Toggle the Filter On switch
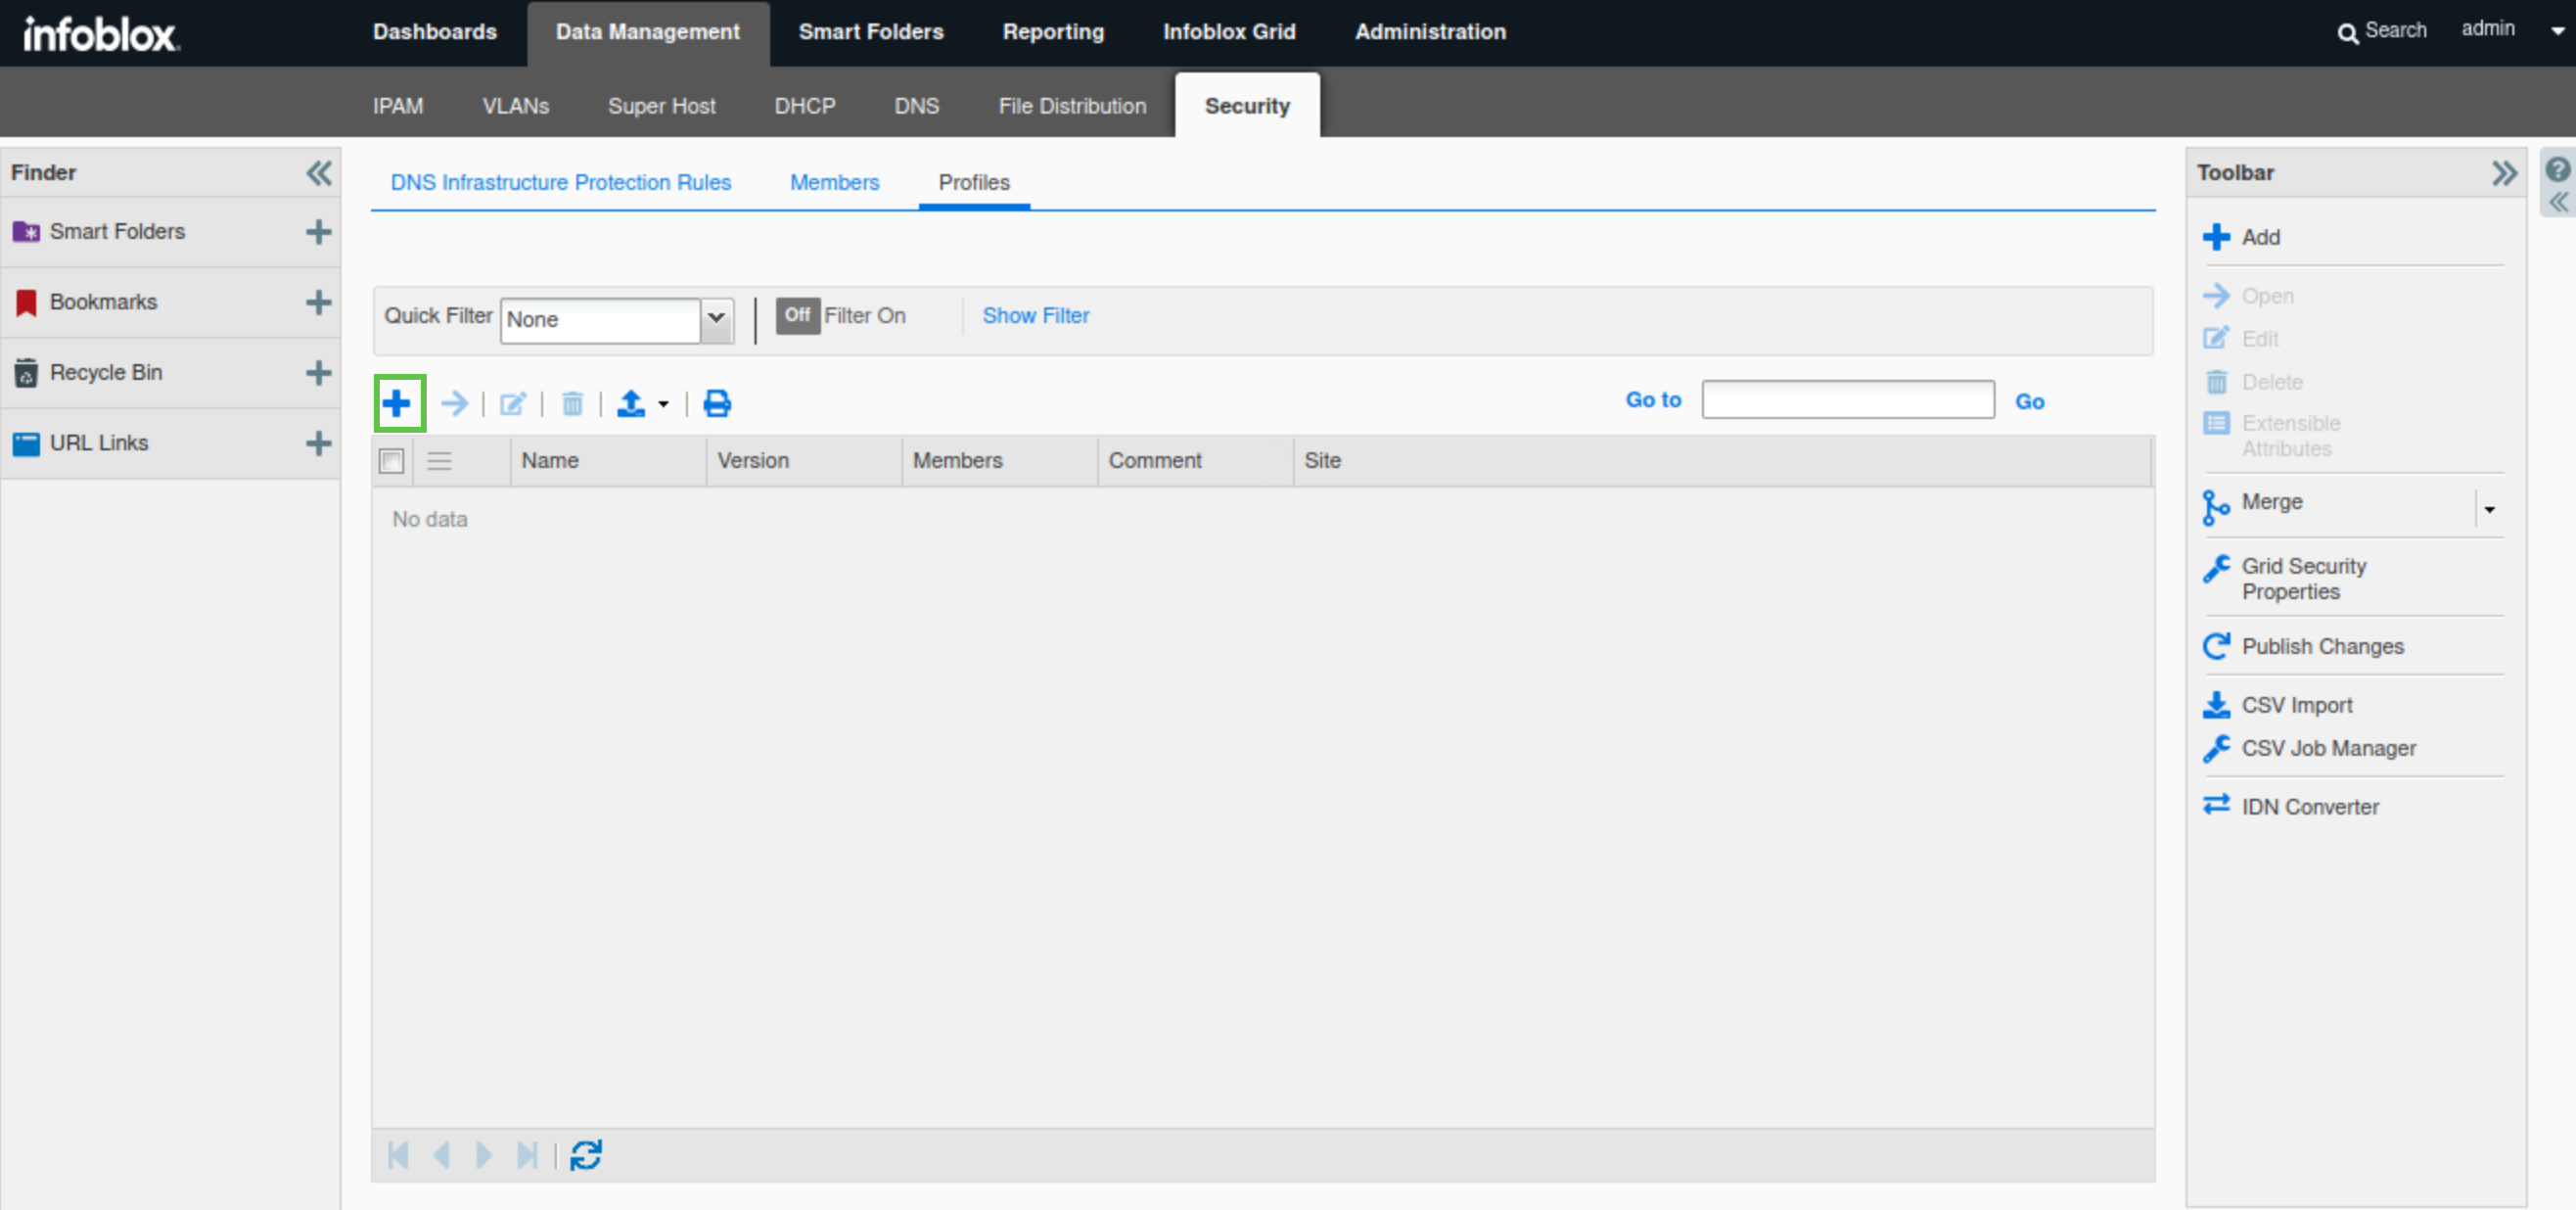Image resolution: width=2576 pixels, height=1210 pixels. tap(797, 316)
